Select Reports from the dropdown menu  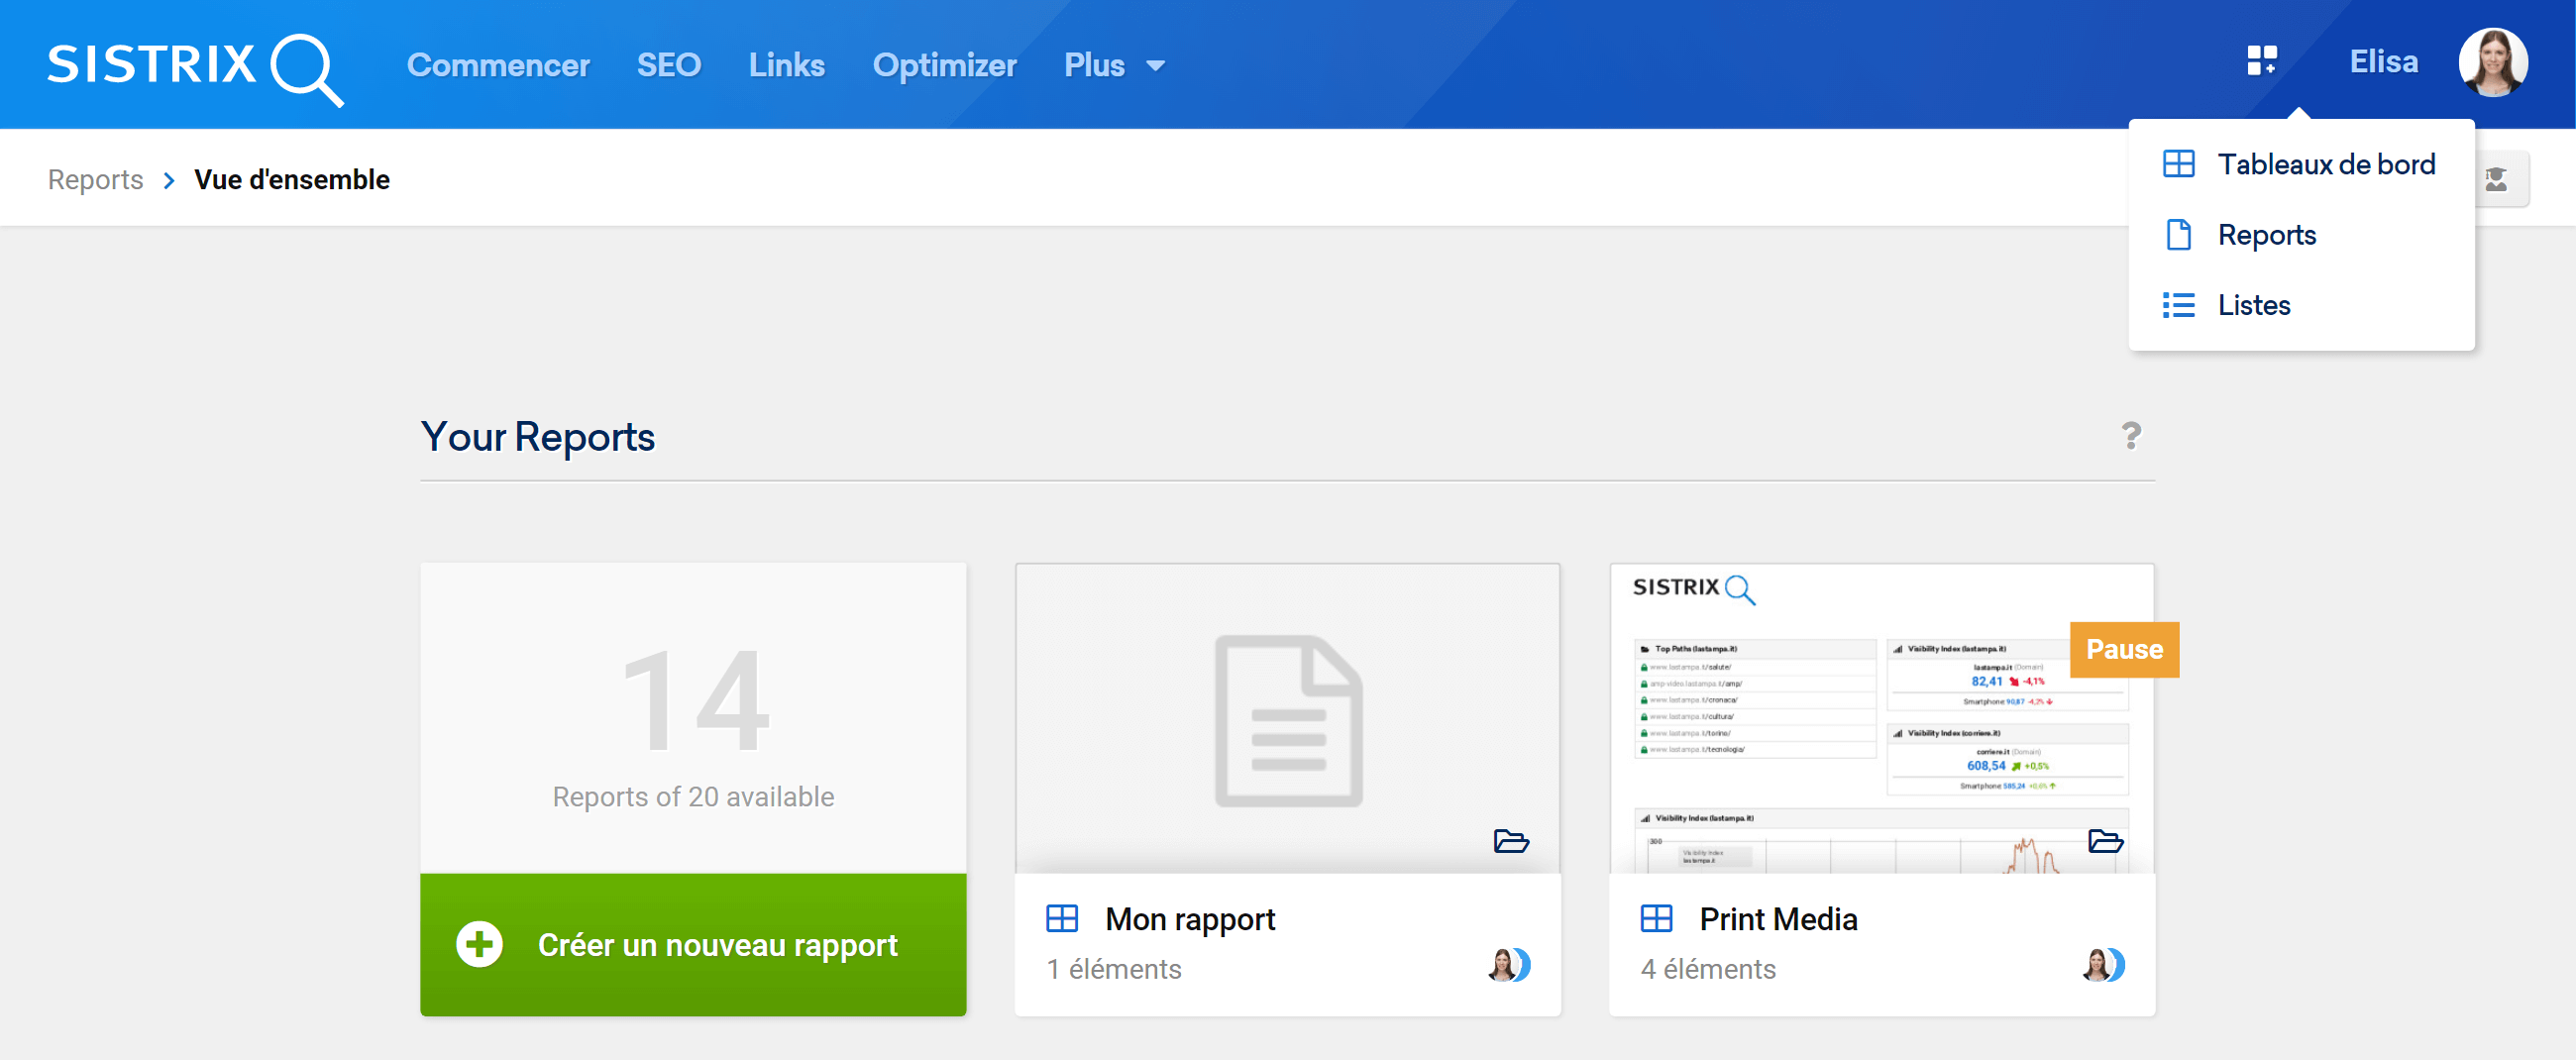[x=2301, y=235]
